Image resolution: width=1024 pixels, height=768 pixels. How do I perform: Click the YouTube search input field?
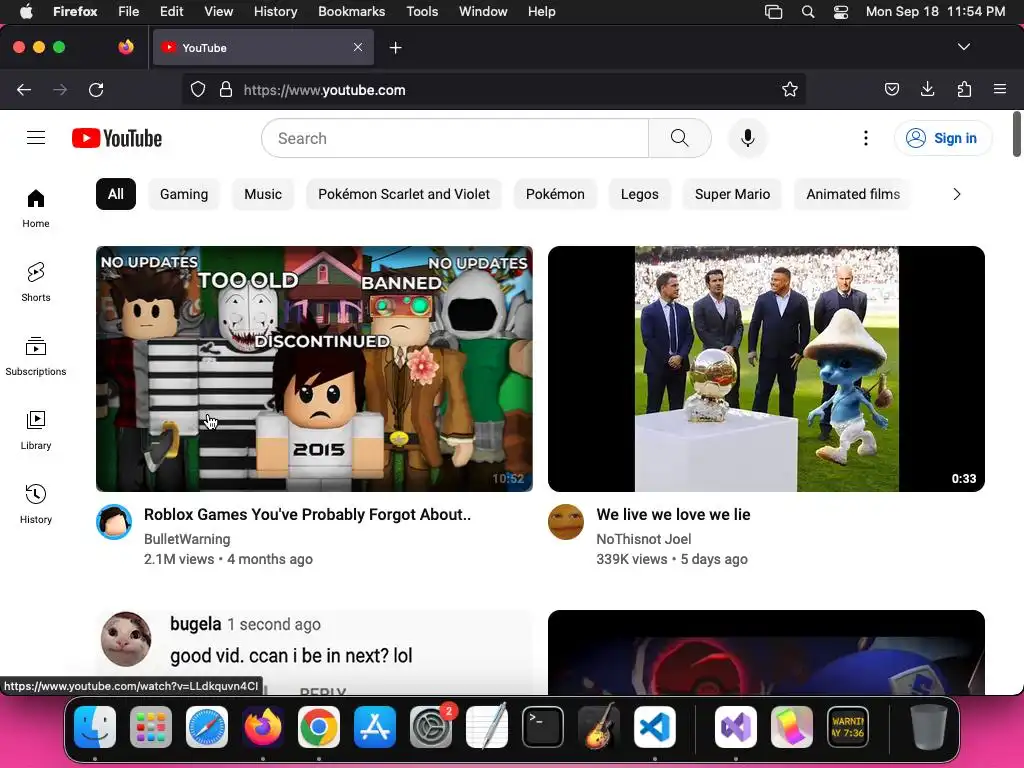point(455,138)
